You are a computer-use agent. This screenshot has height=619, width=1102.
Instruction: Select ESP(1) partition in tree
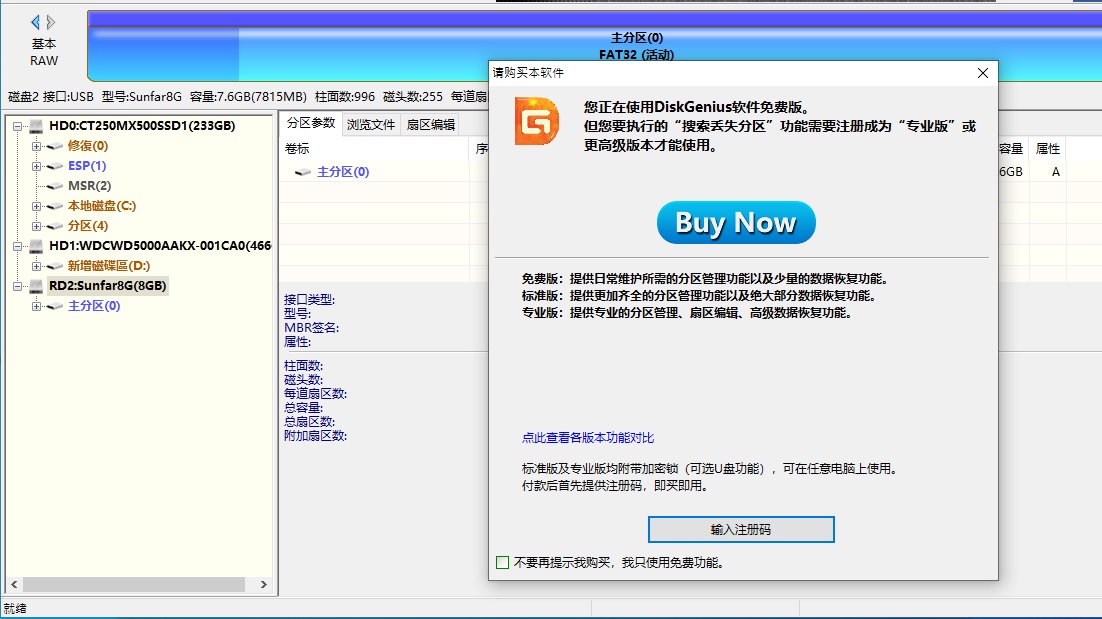87,166
